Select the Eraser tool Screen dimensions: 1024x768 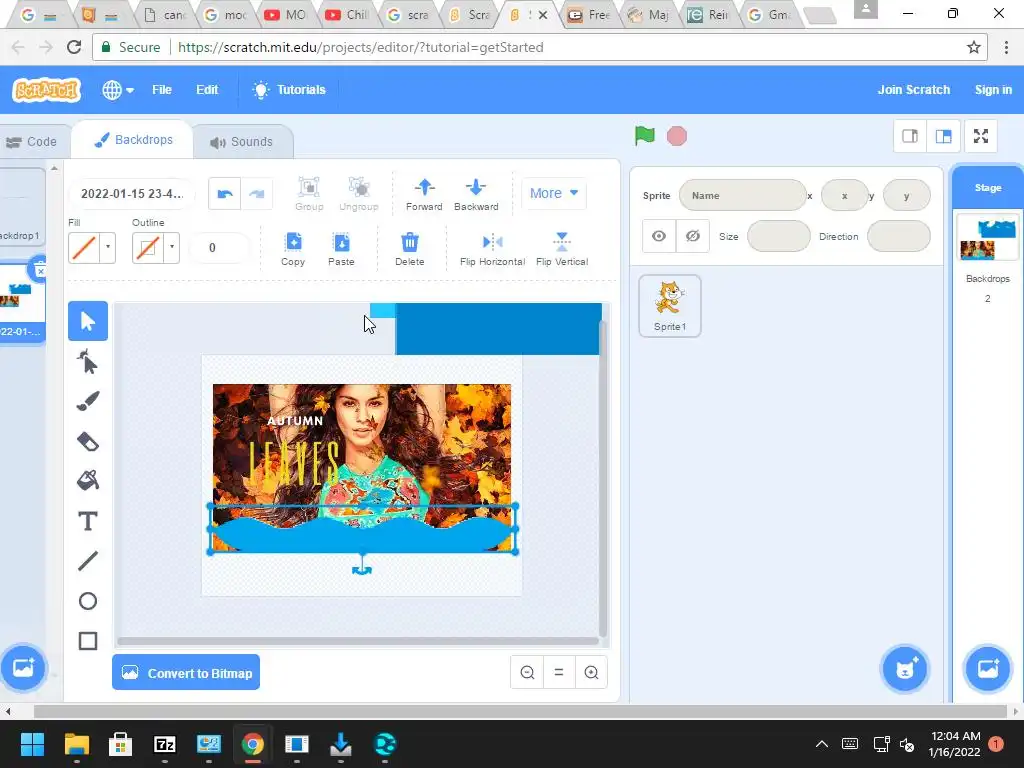[88, 441]
